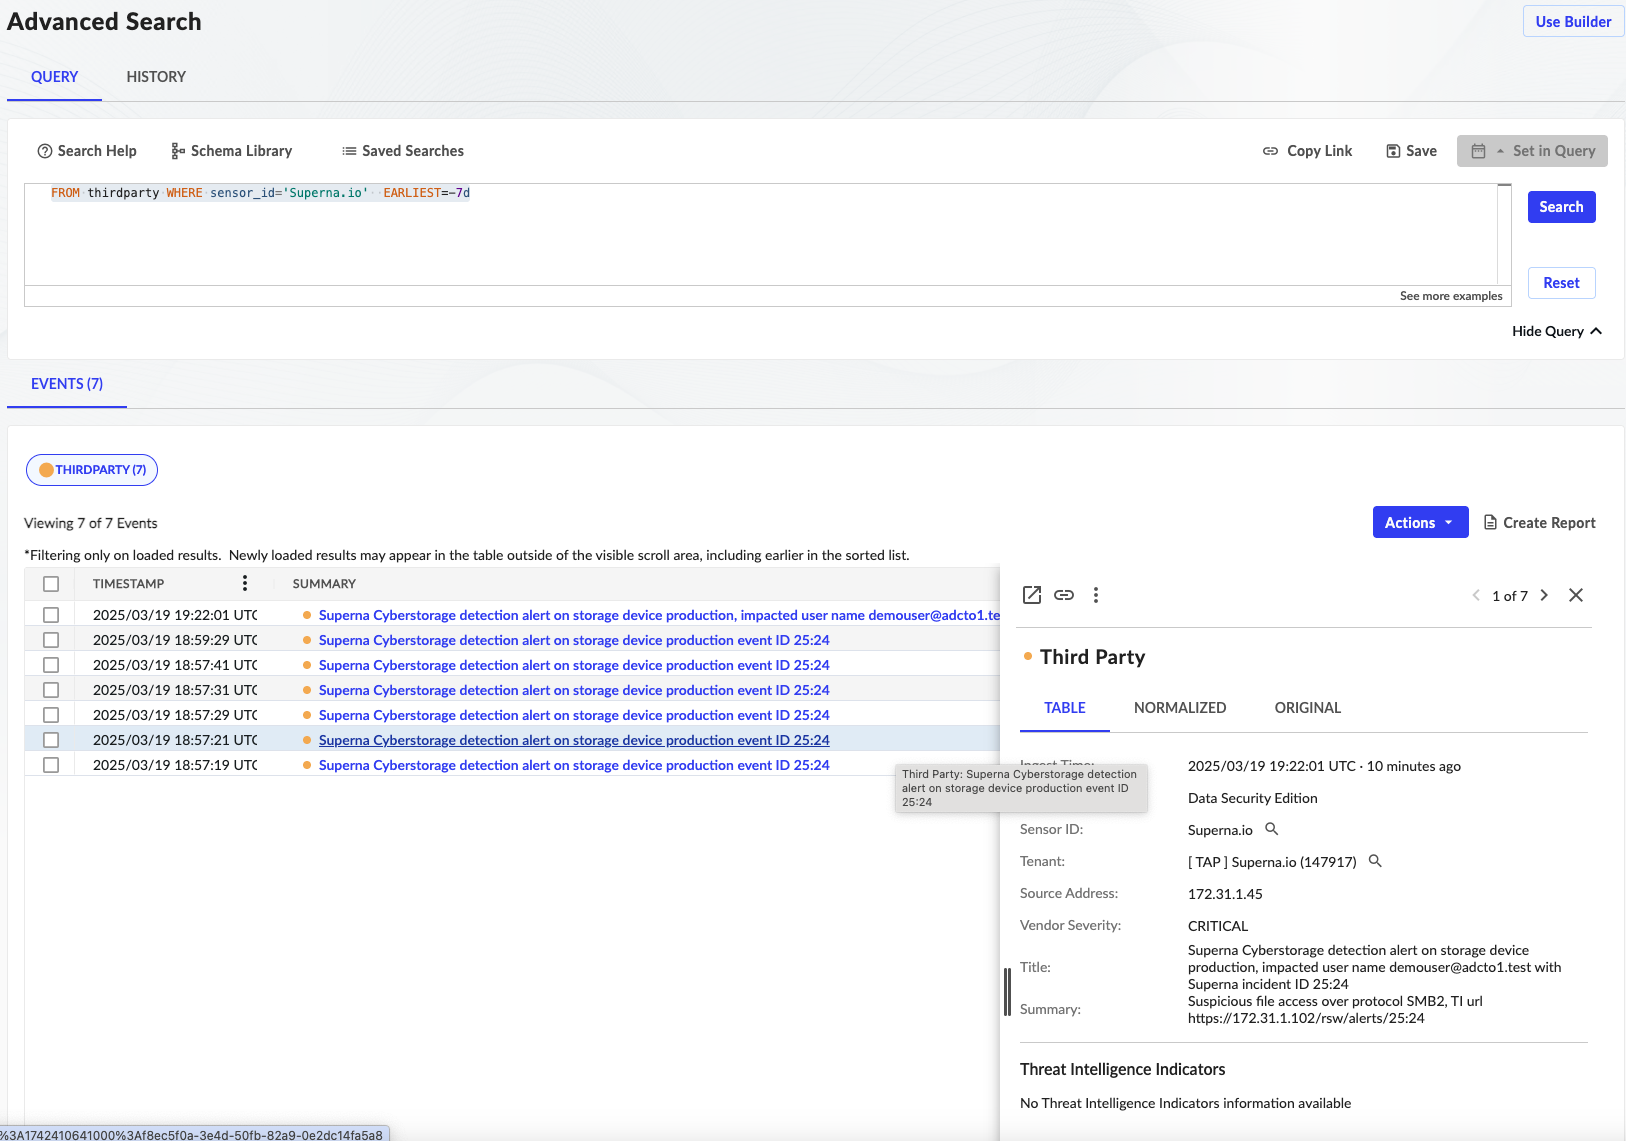
Task: Open the 18:57:41 alert summary link
Action: (x=574, y=665)
